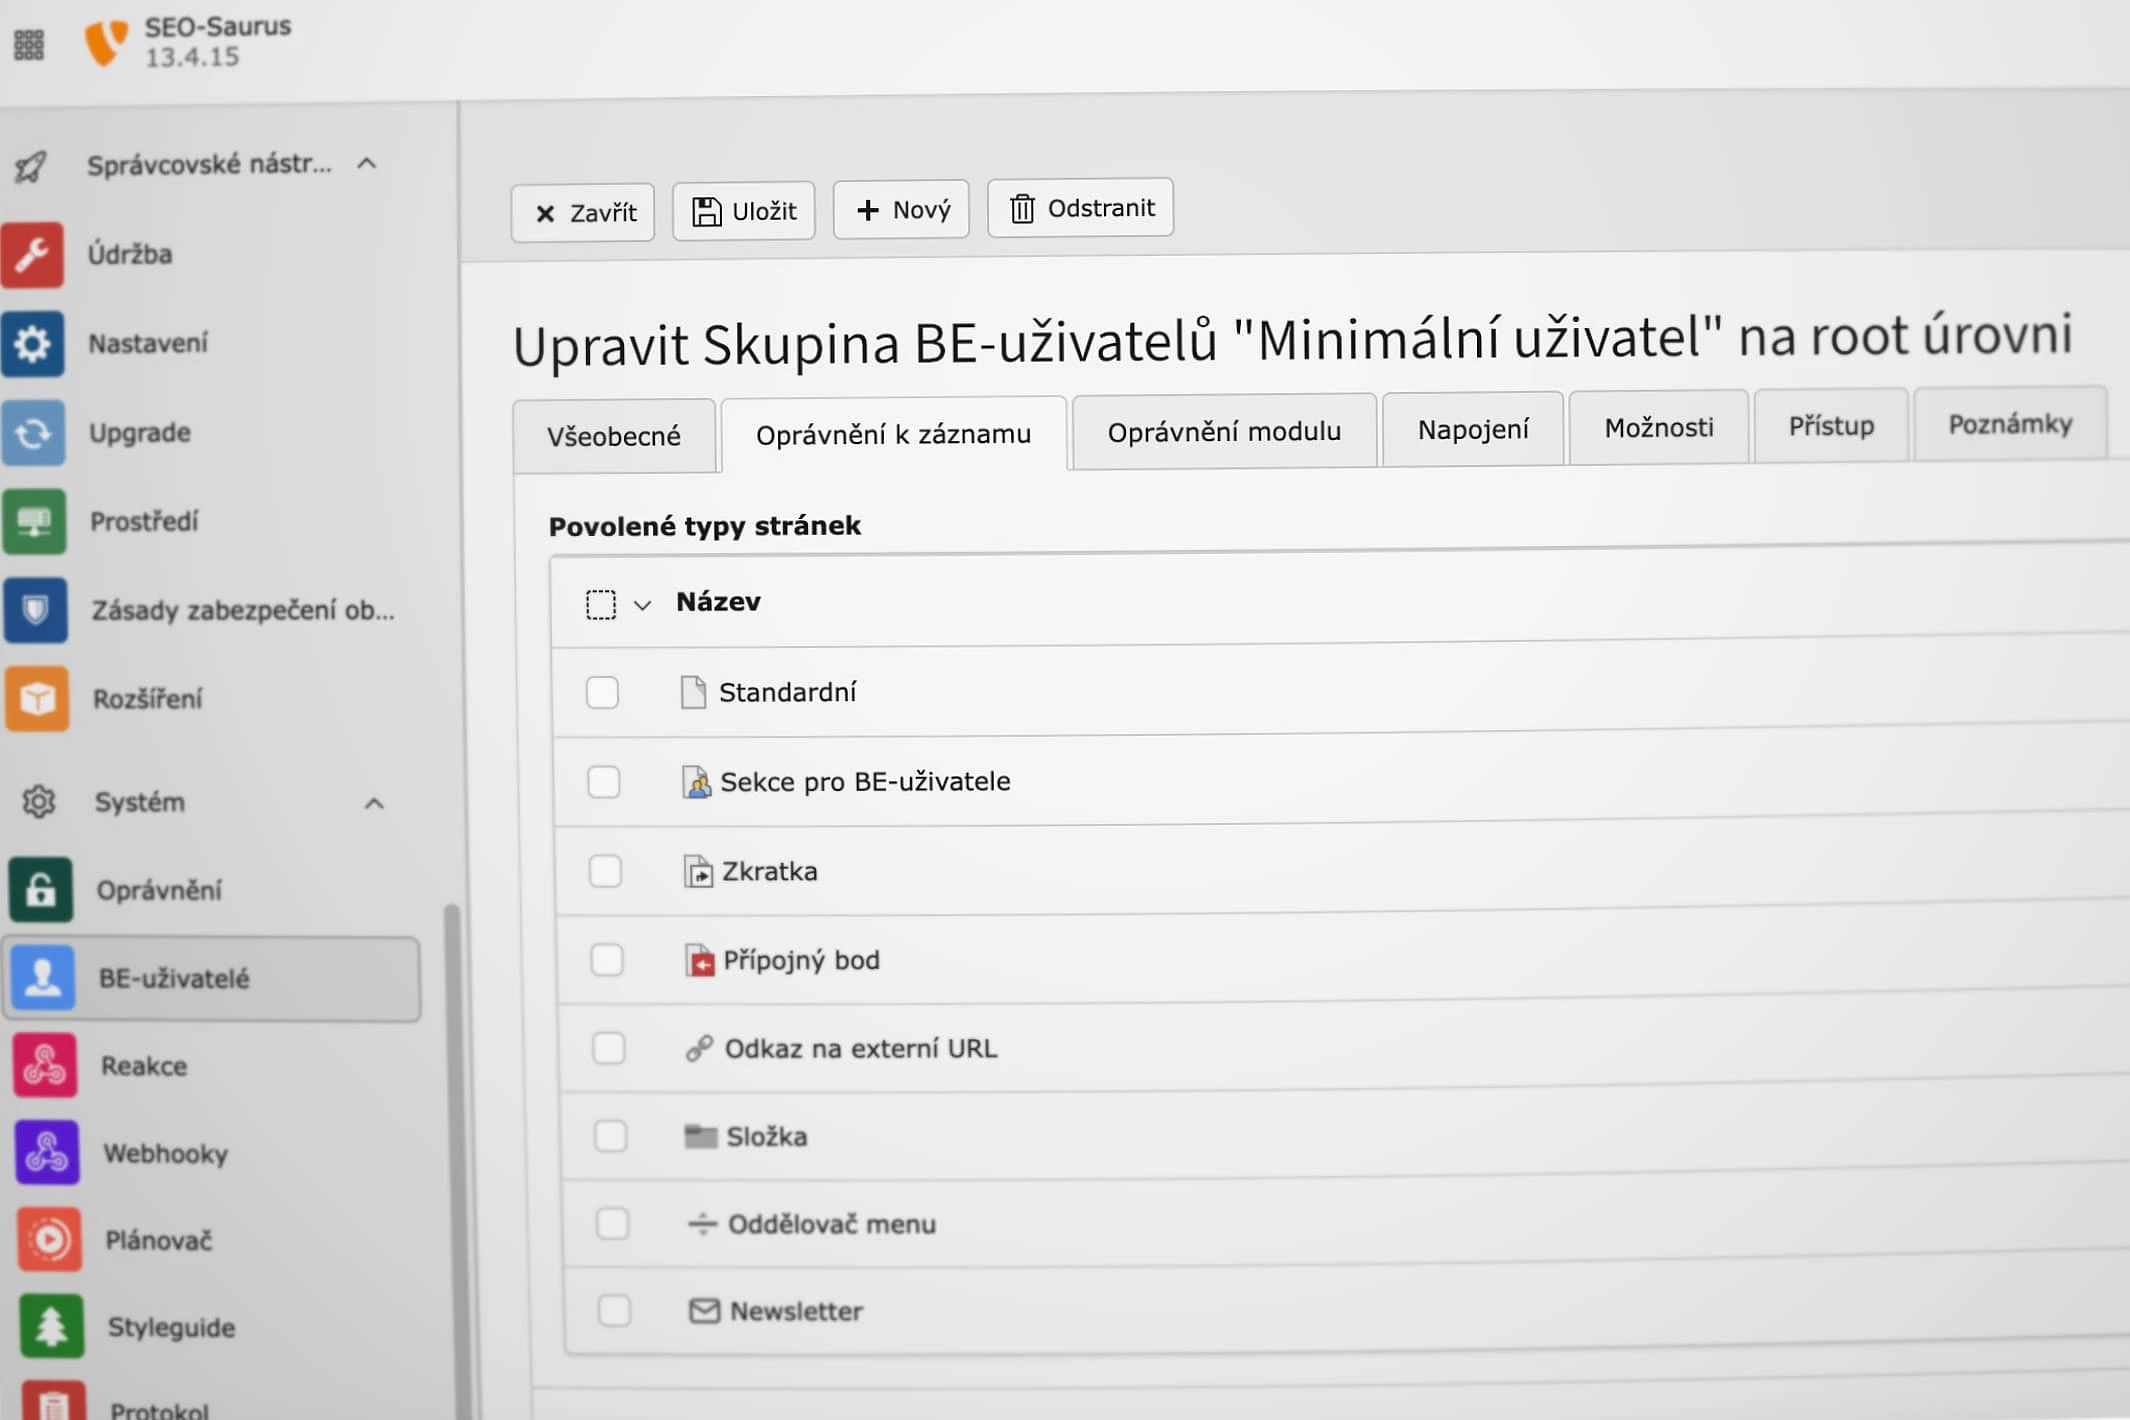Viewport: 2130px width, 1420px height.
Task: Open the select-all dropdown arrow beside Název
Action: 643,605
